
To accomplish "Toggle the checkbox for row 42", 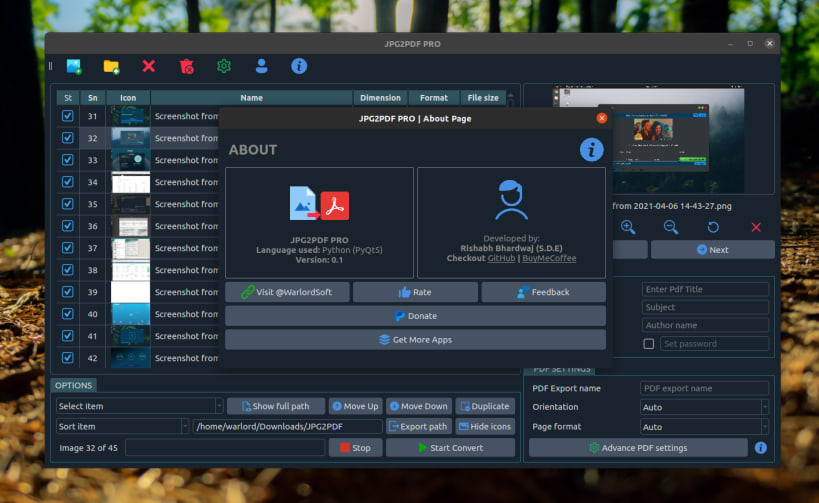I will (x=67, y=358).
